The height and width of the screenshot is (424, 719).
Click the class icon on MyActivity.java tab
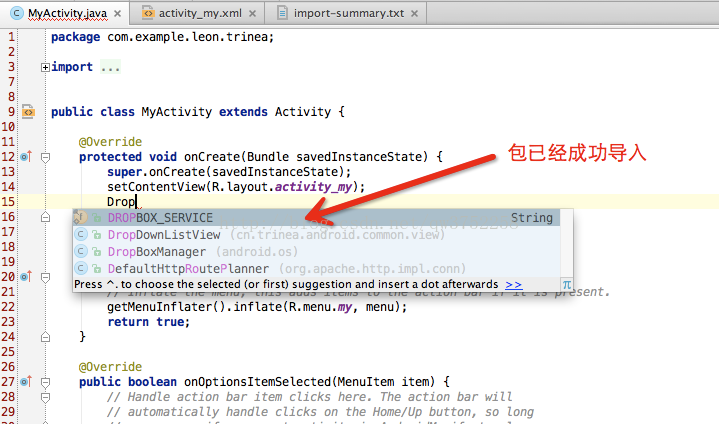pyautogui.click(x=17, y=13)
